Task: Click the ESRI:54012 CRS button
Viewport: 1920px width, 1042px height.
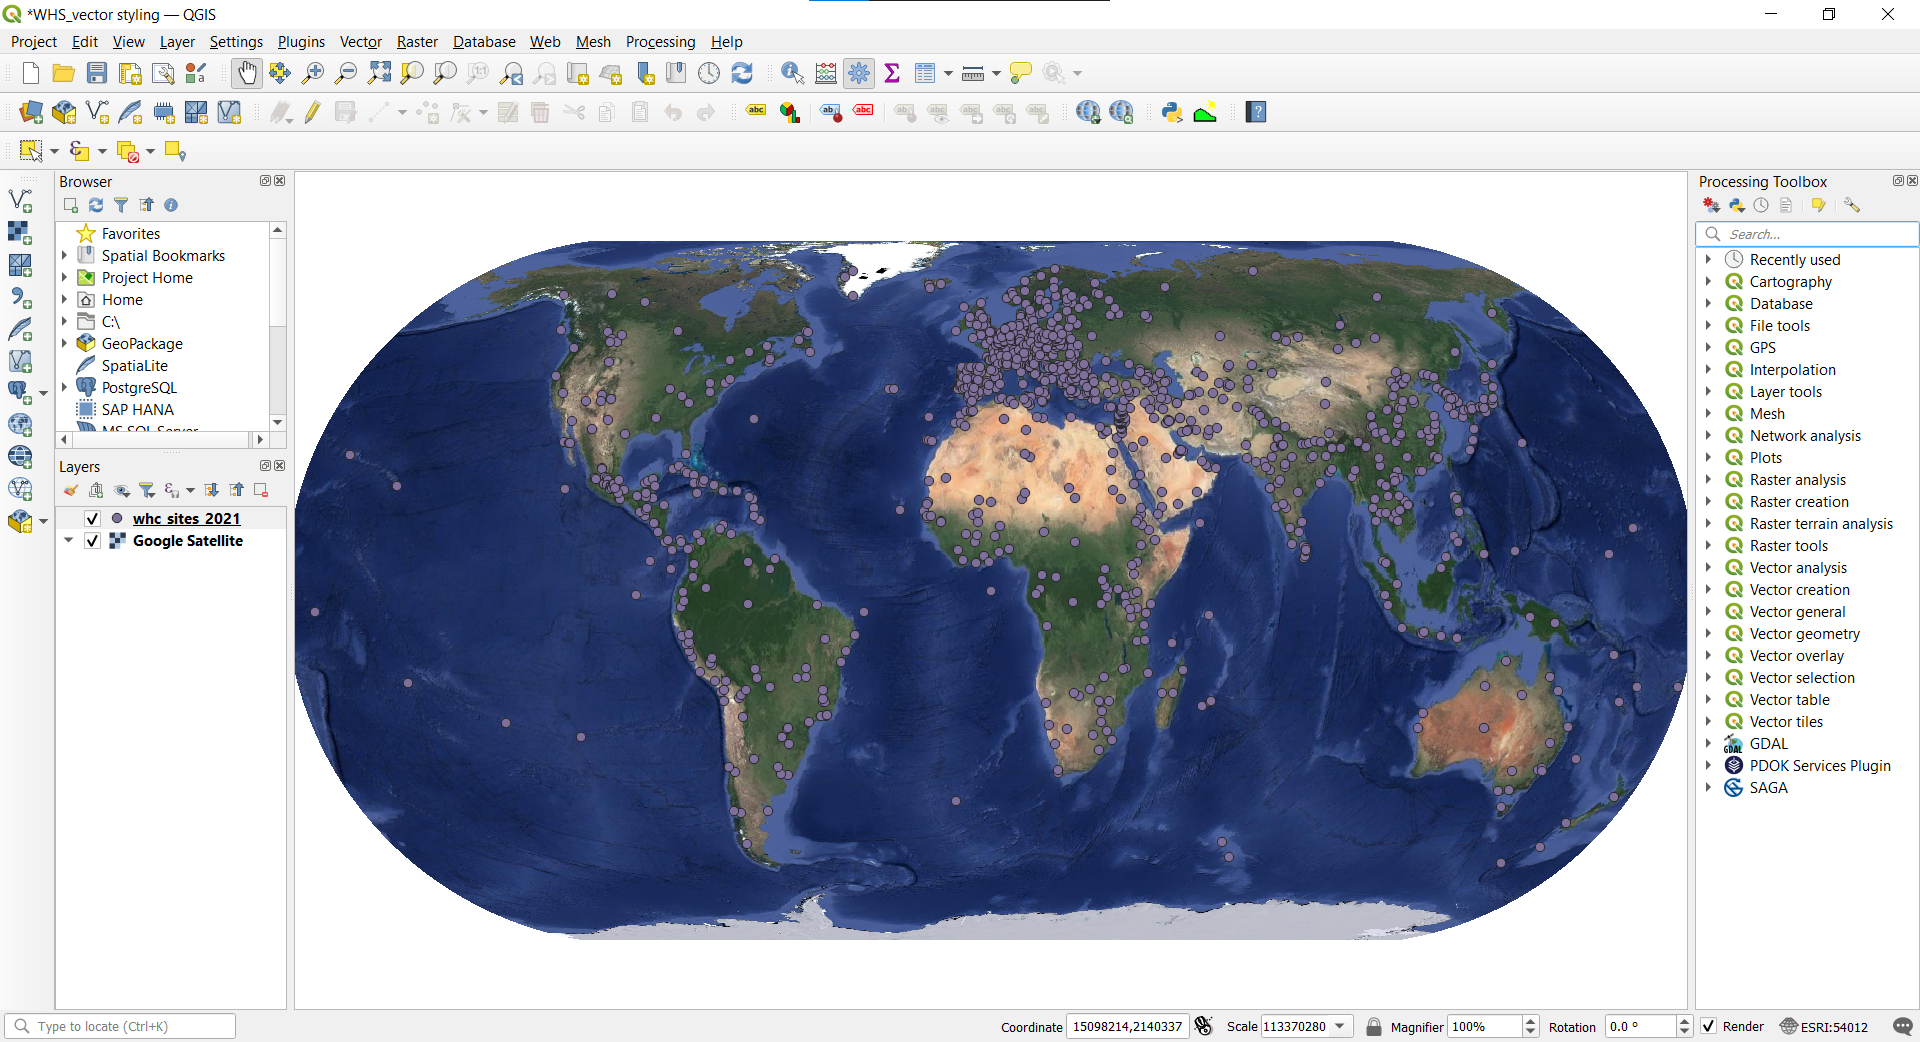Action: tap(1824, 1026)
